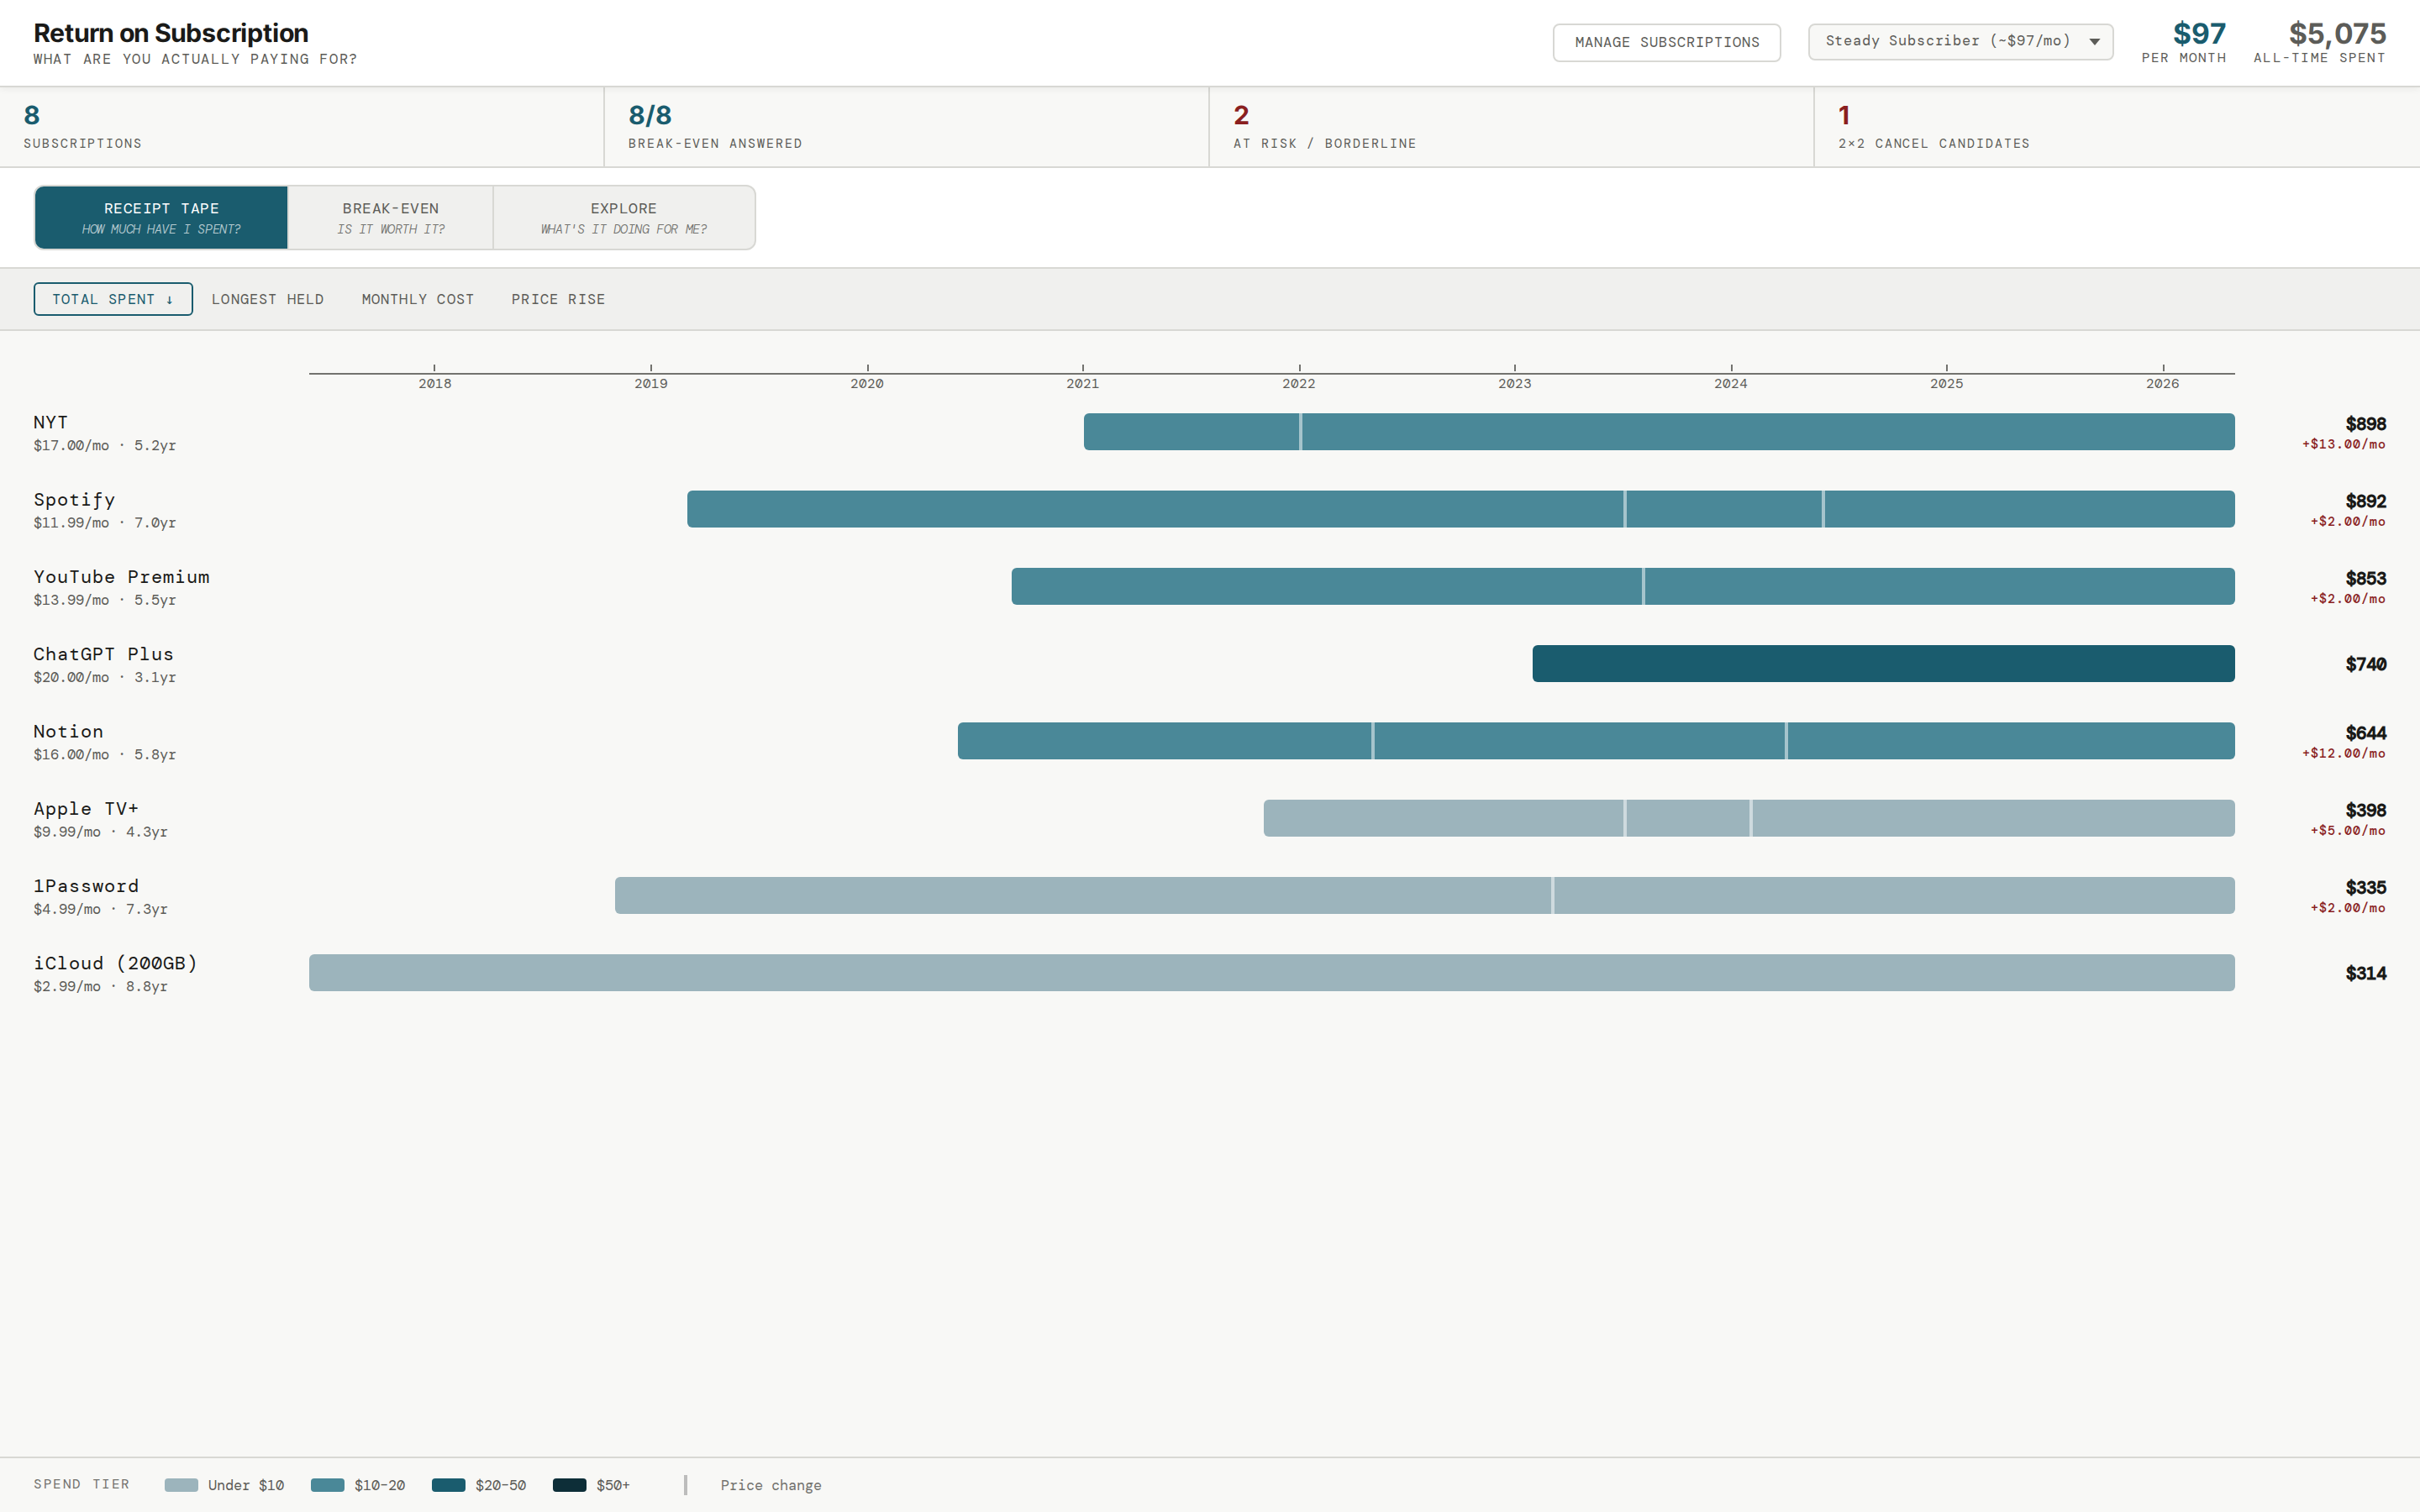Image resolution: width=2420 pixels, height=1512 pixels.
Task: Click the 8 Subscriptions summary card
Action: (x=300, y=126)
